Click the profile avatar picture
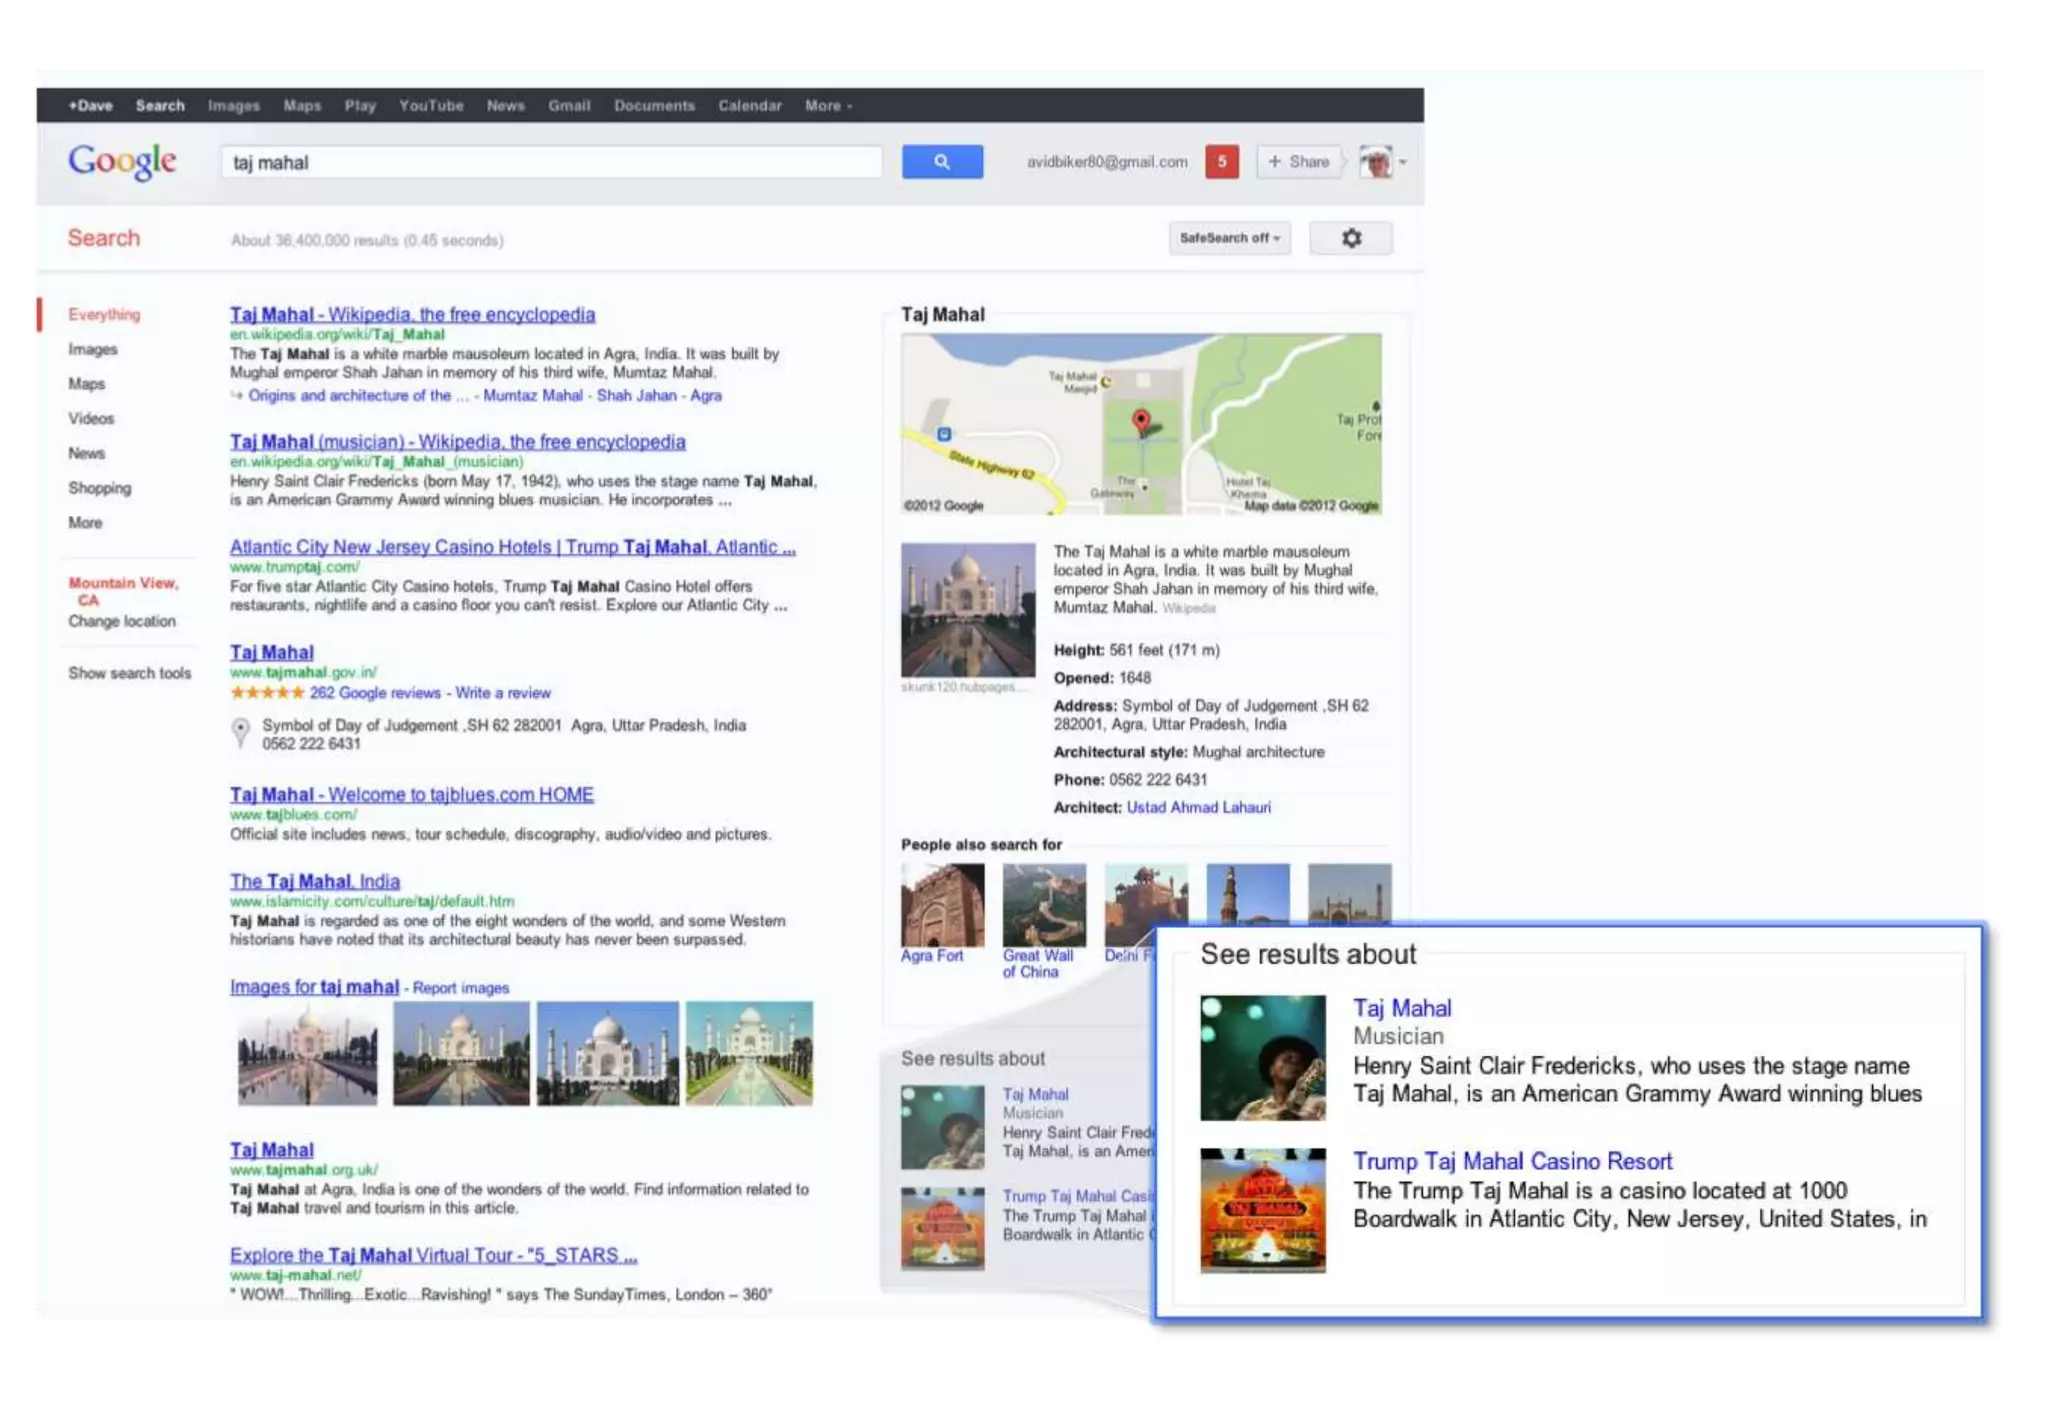The height and width of the screenshot is (1418, 2048). (x=1375, y=162)
